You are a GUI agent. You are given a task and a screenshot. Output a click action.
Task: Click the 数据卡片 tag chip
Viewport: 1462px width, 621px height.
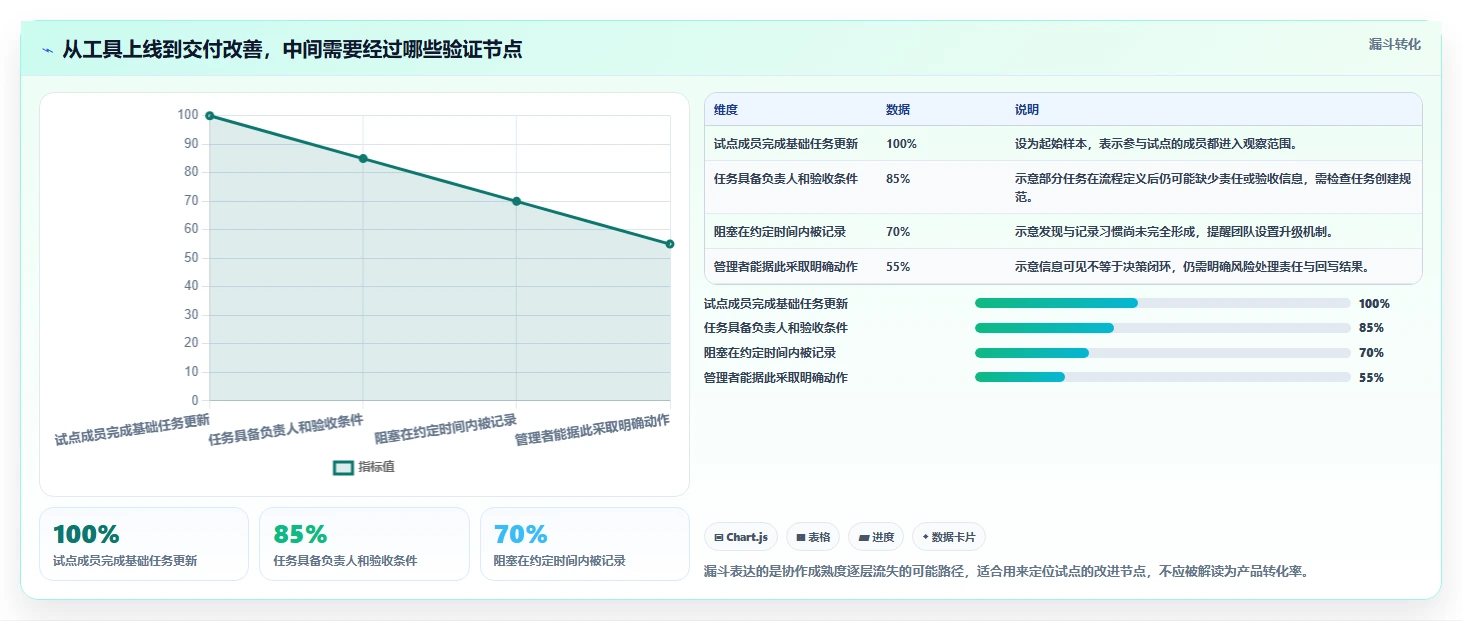[x=949, y=537]
